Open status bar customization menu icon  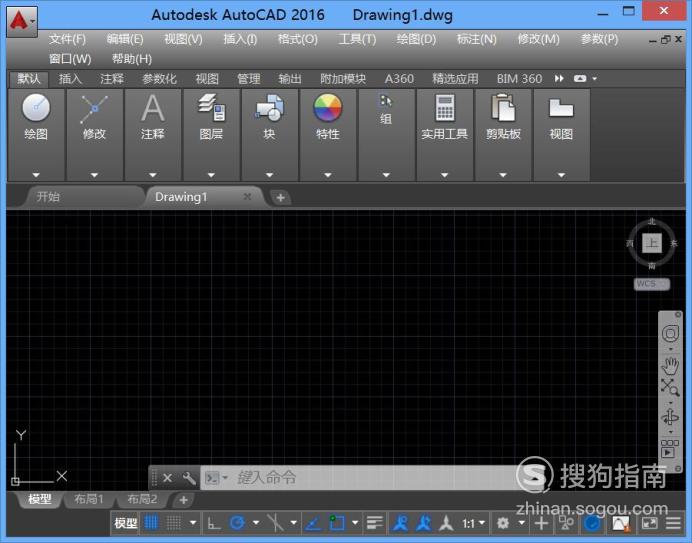click(673, 524)
